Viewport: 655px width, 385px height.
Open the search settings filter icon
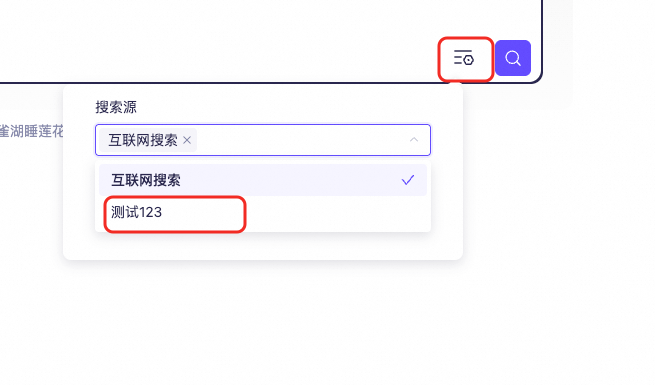pyautogui.click(x=464, y=58)
